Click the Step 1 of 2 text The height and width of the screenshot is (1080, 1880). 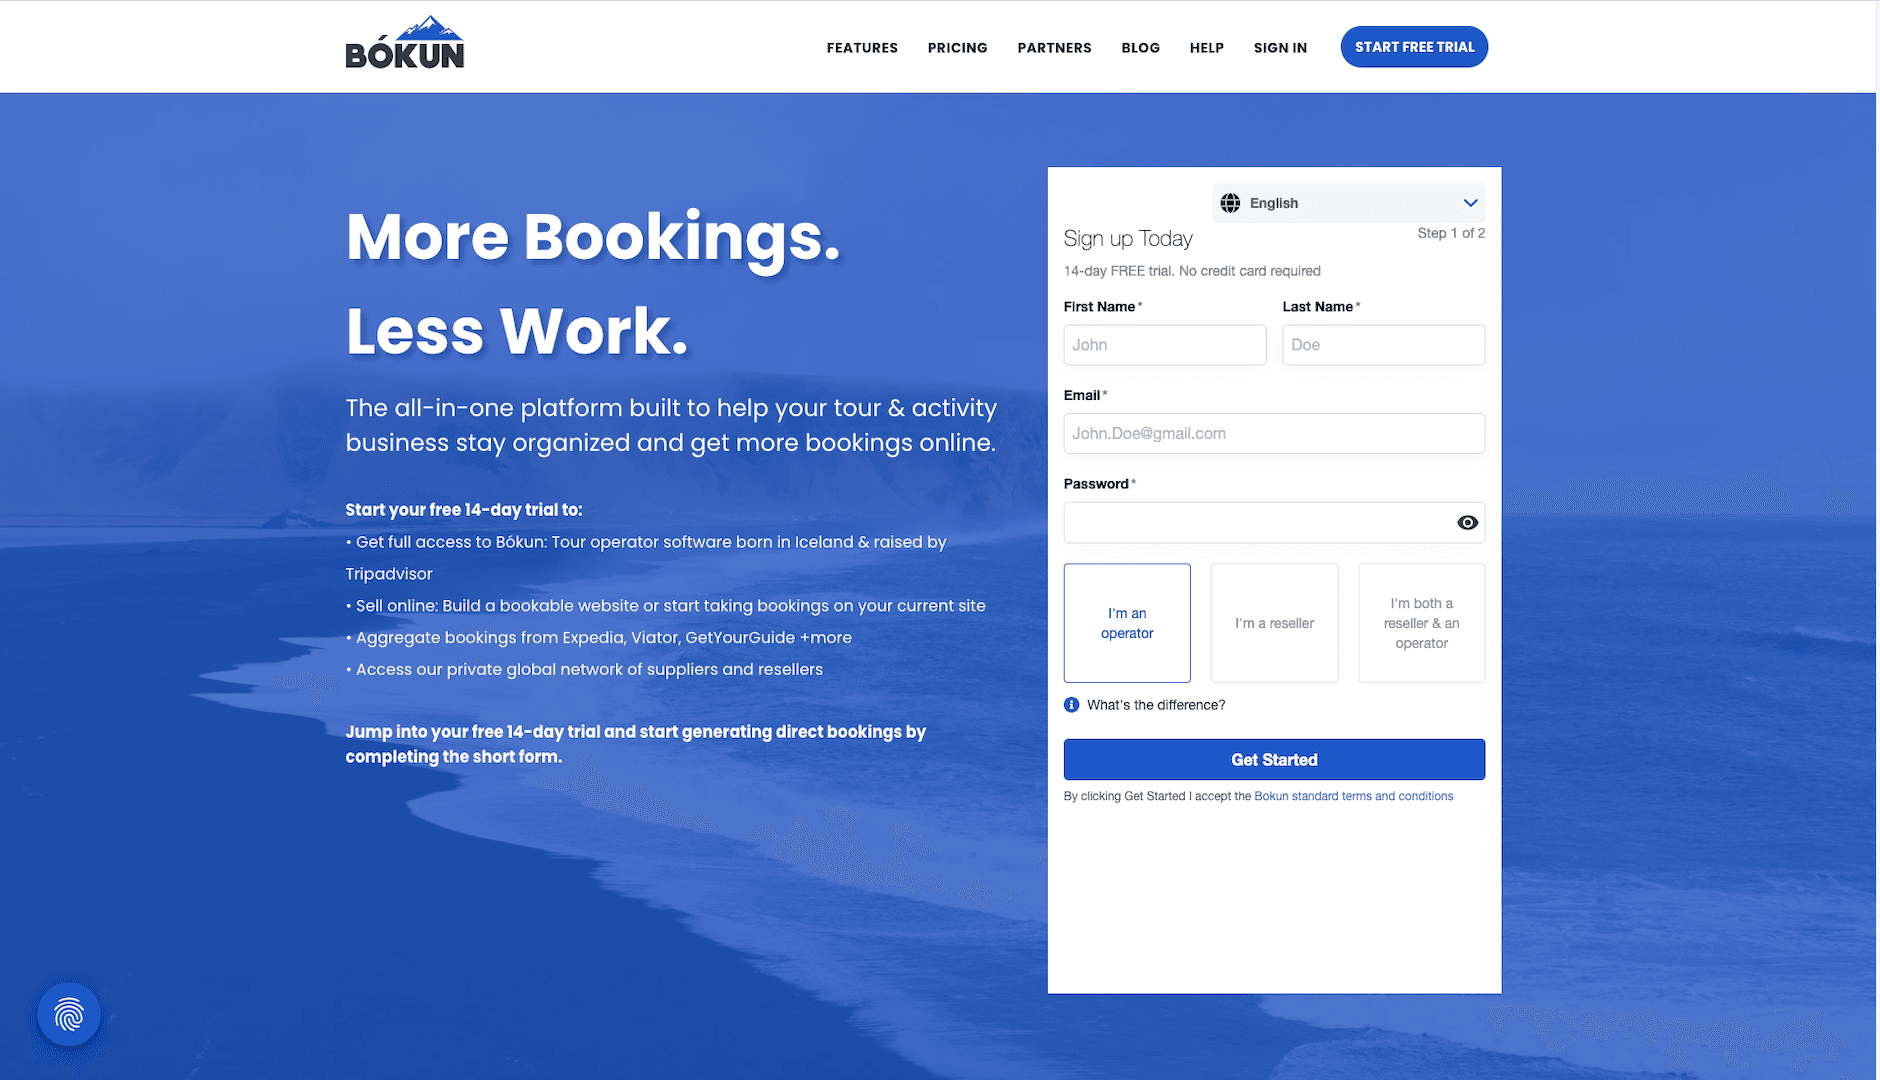[1451, 233]
